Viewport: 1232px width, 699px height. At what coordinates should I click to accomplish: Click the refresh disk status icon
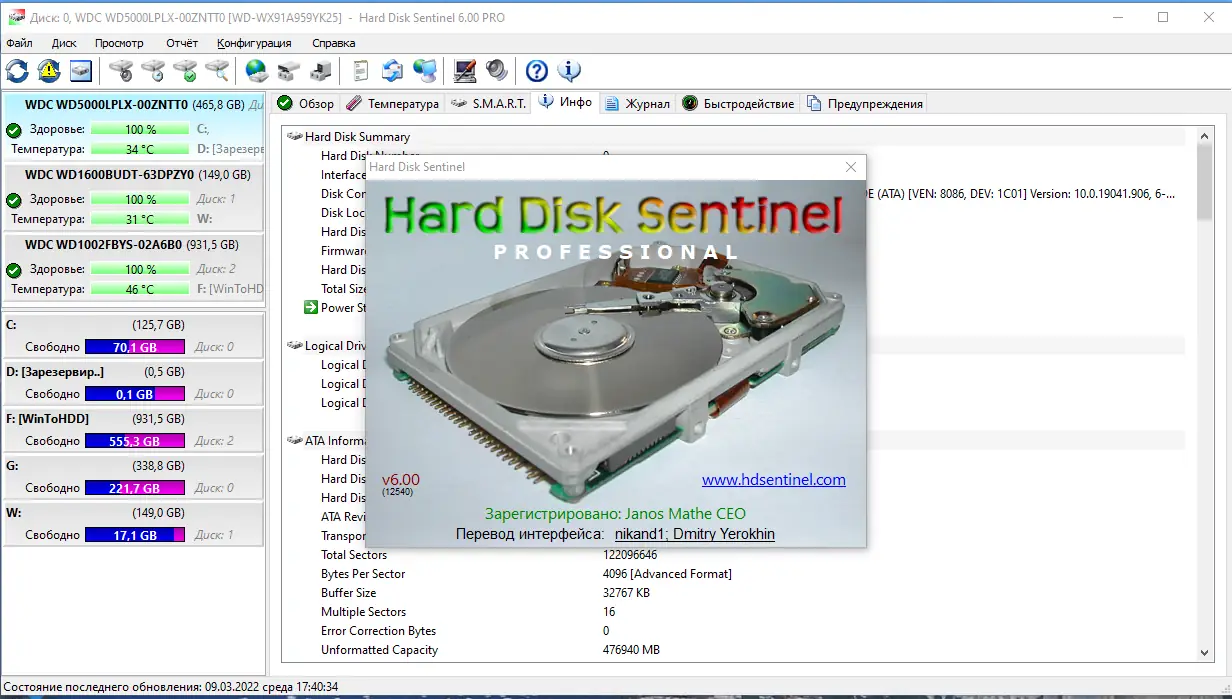(x=15, y=70)
